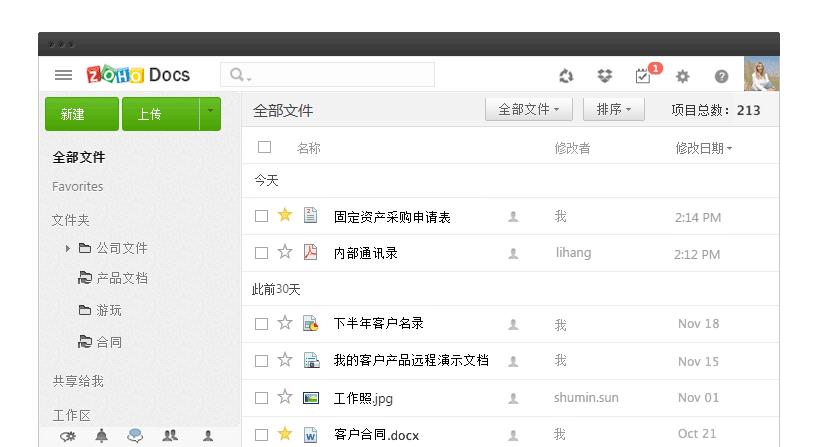Click the document icon of 固定资产采购申请表

click(x=311, y=215)
